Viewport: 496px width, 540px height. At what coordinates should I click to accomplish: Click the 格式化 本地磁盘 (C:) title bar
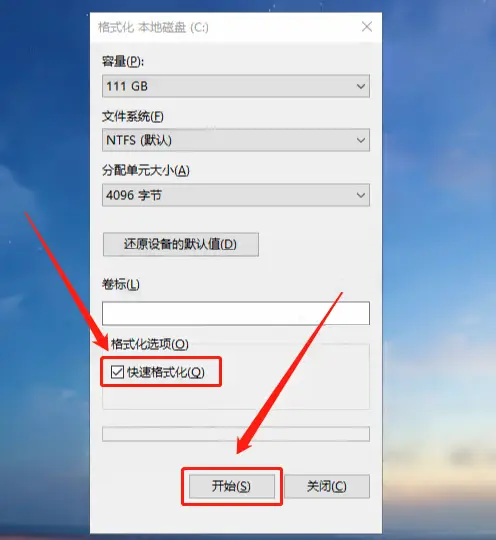153,27
